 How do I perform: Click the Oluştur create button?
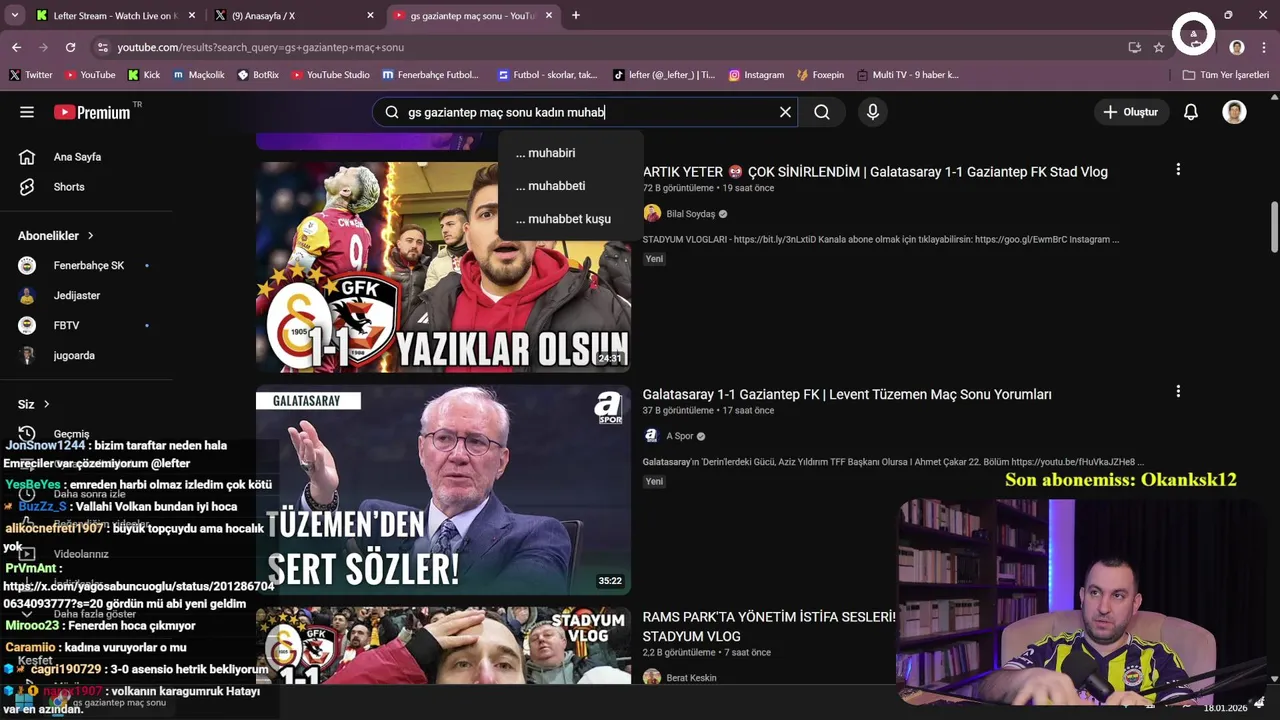click(x=1129, y=112)
